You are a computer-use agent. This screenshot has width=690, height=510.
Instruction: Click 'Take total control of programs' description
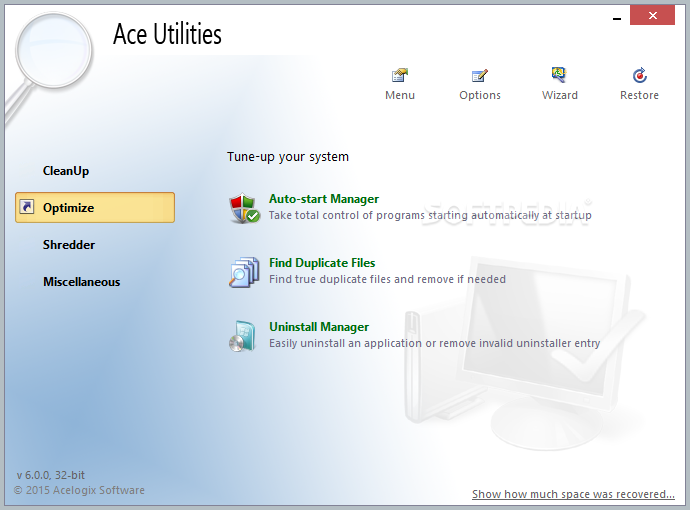pos(430,215)
